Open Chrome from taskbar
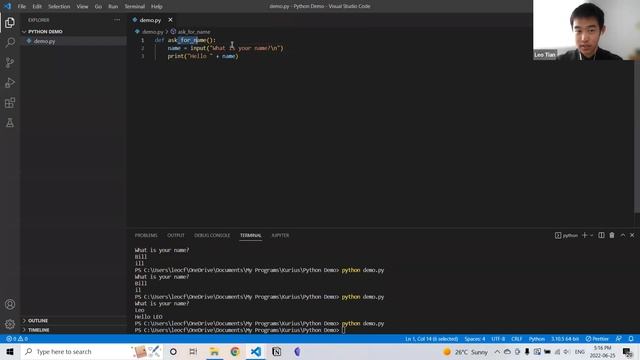This screenshot has width=640, height=360. coord(235,351)
